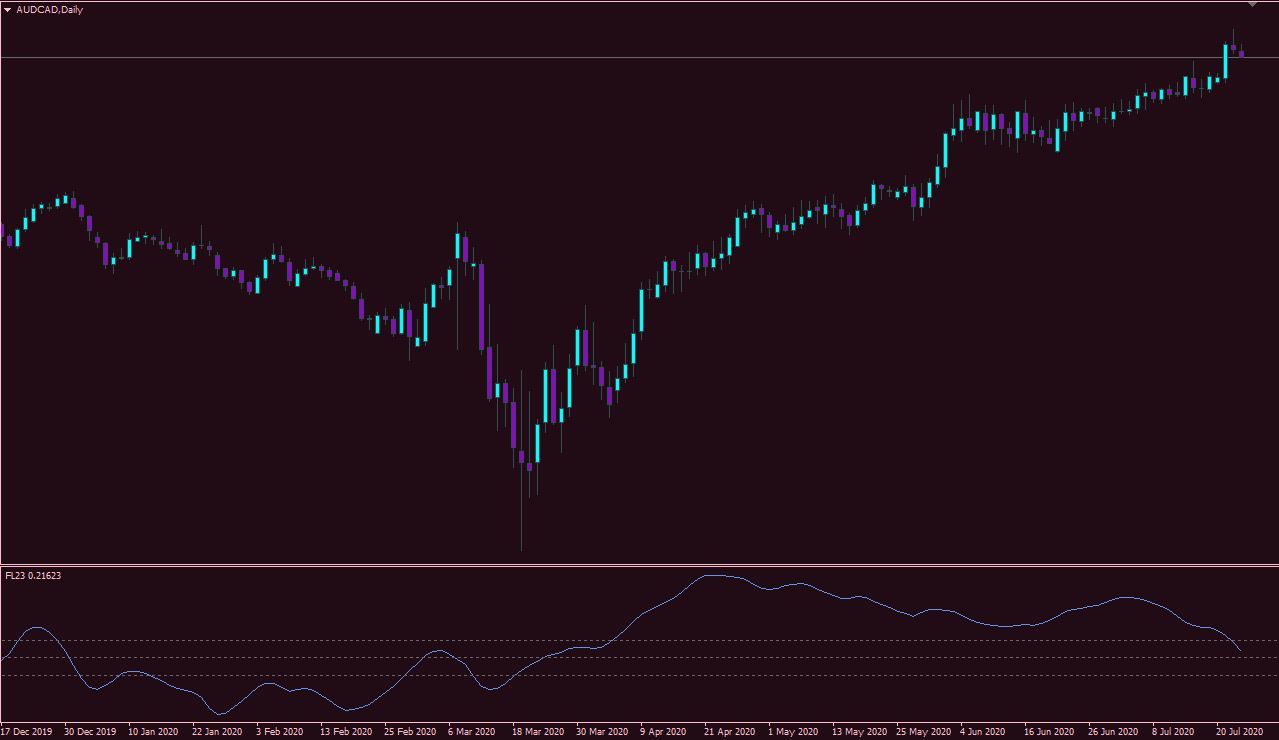This screenshot has height=740, width=1279.
Task: Select the chart shift triangle marker
Action: [x=1252, y=5]
